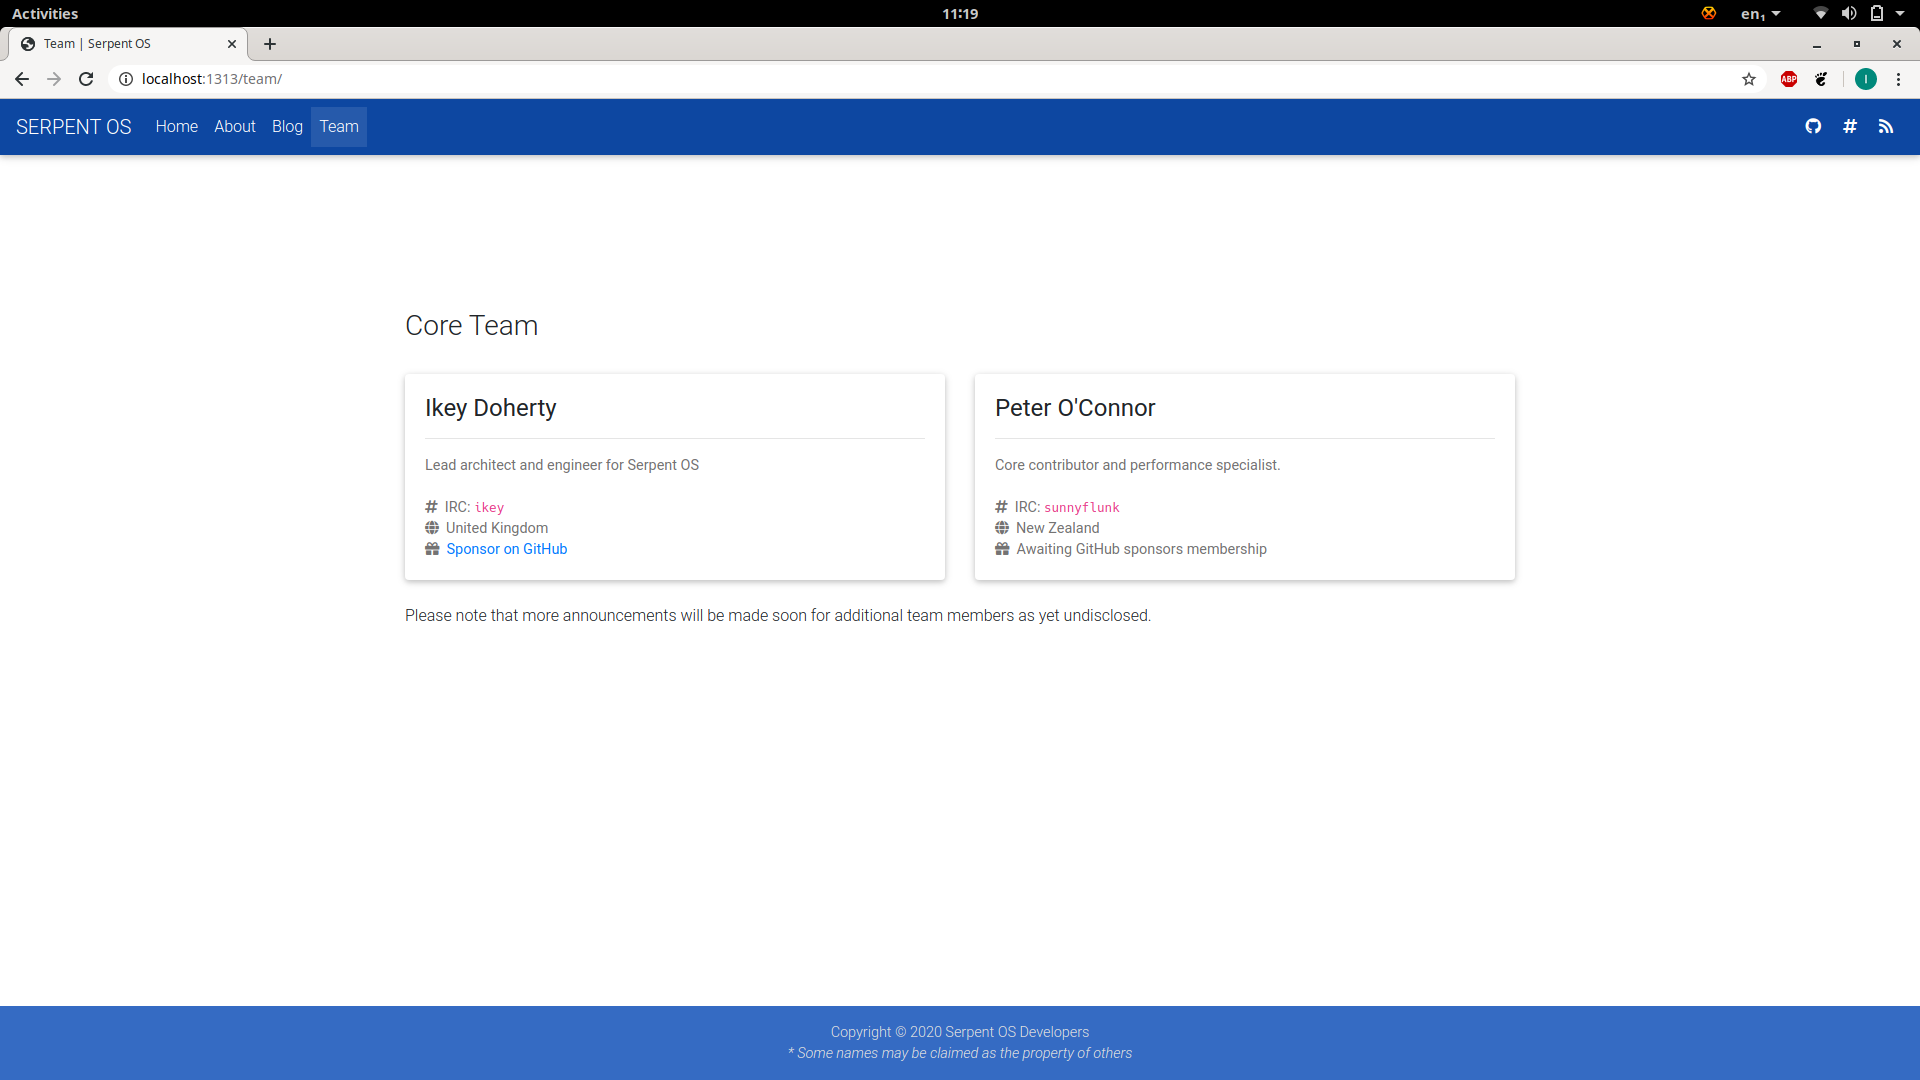The width and height of the screenshot is (1920, 1080).
Task: Click the gift icon beside Sponsor on GitHub
Action: tap(432, 549)
